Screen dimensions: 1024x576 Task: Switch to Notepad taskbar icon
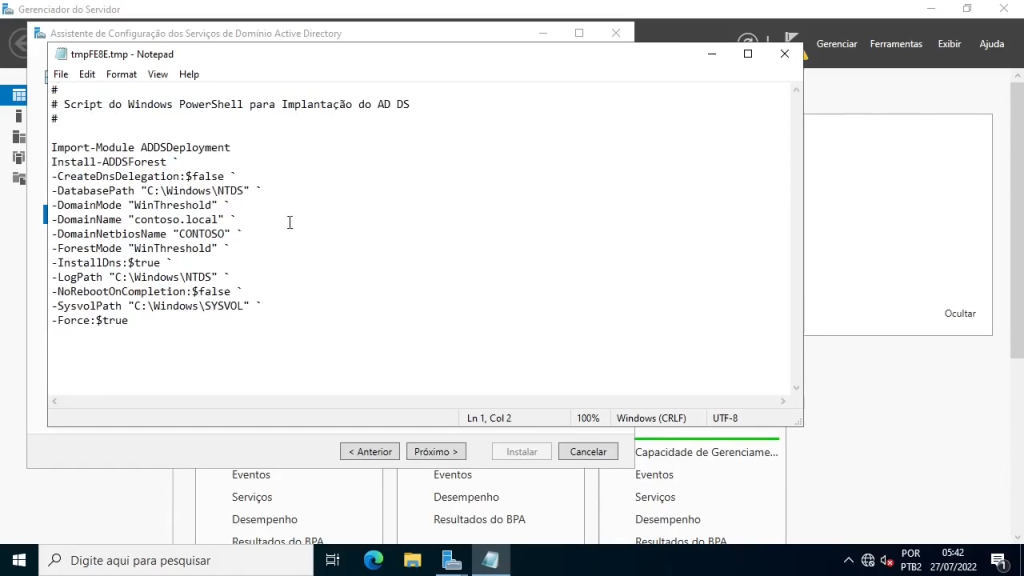pos(490,560)
